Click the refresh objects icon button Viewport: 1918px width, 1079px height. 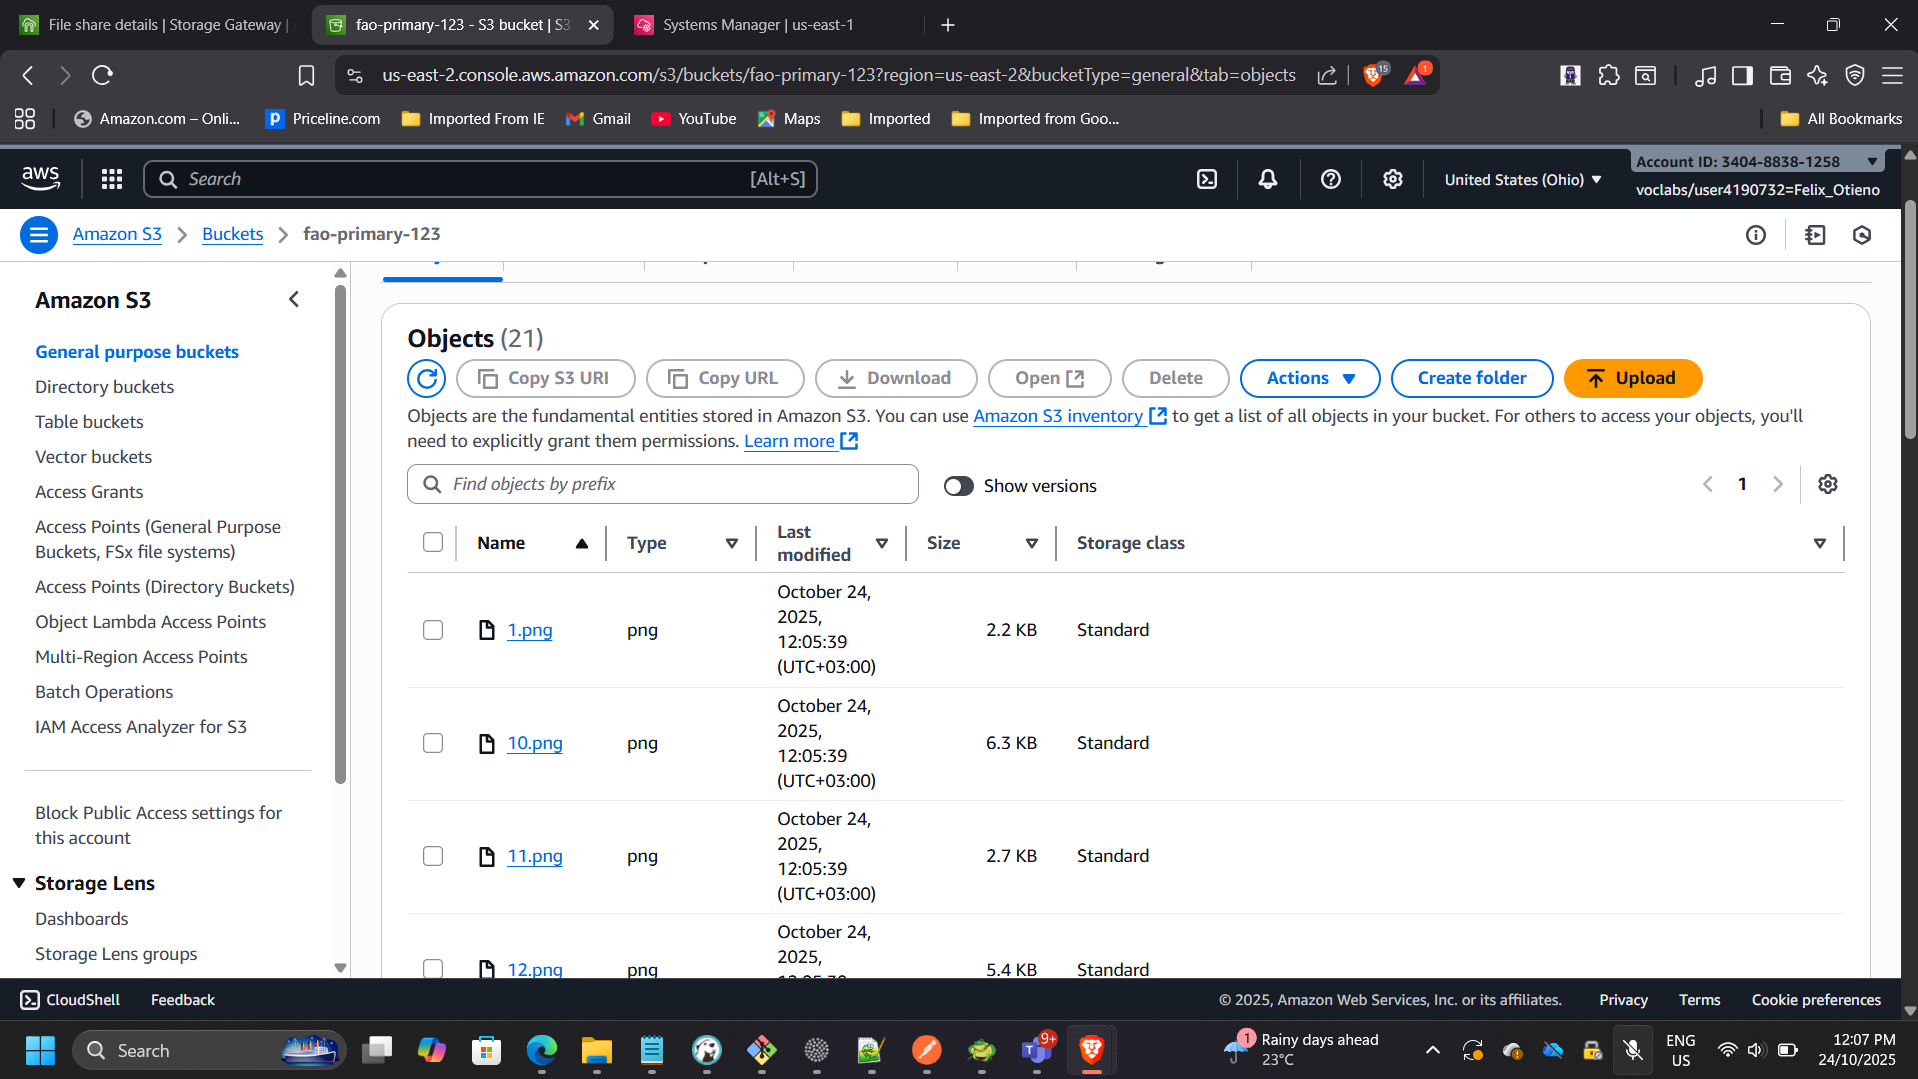(426, 378)
